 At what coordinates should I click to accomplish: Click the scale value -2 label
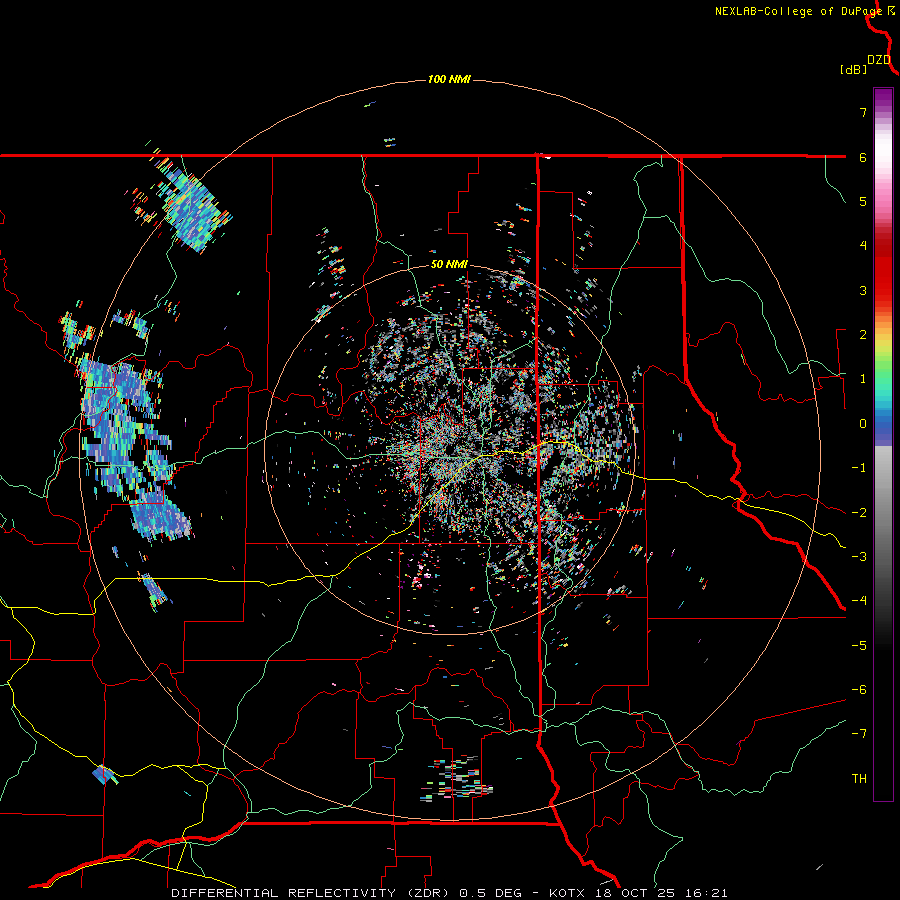click(x=859, y=513)
